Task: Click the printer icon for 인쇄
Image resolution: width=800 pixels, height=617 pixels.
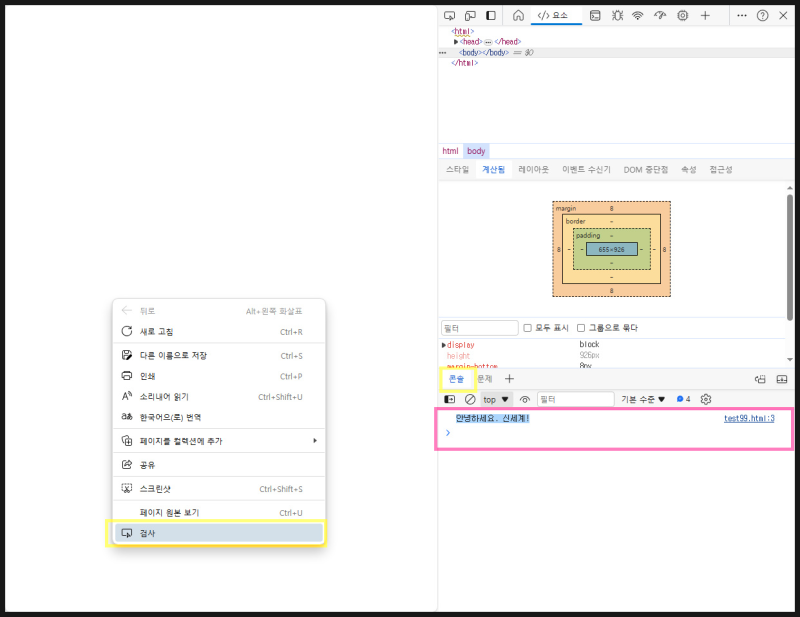Action: point(127,376)
